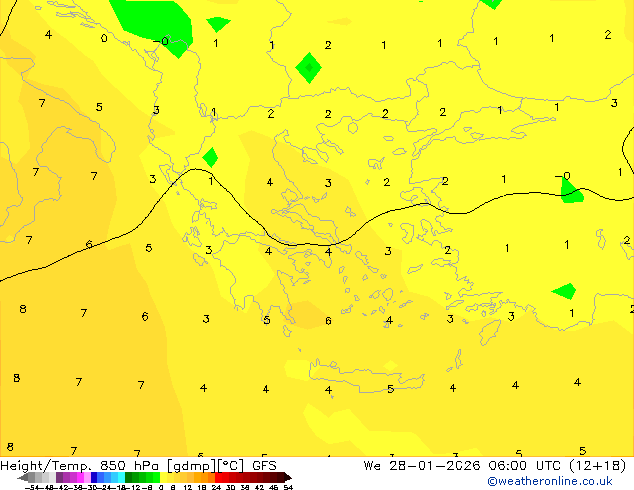Click the green diamond-shaped cold patch on map

[309, 68]
